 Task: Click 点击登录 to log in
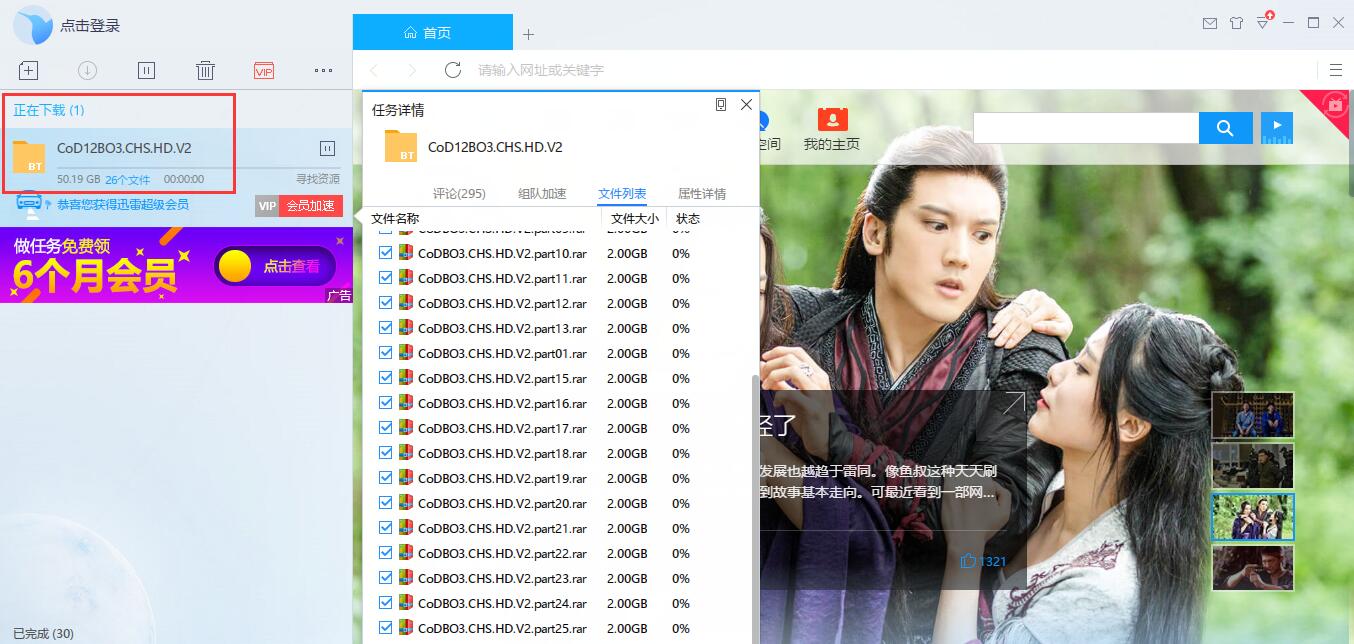pyautogui.click(x=90, y=26)
